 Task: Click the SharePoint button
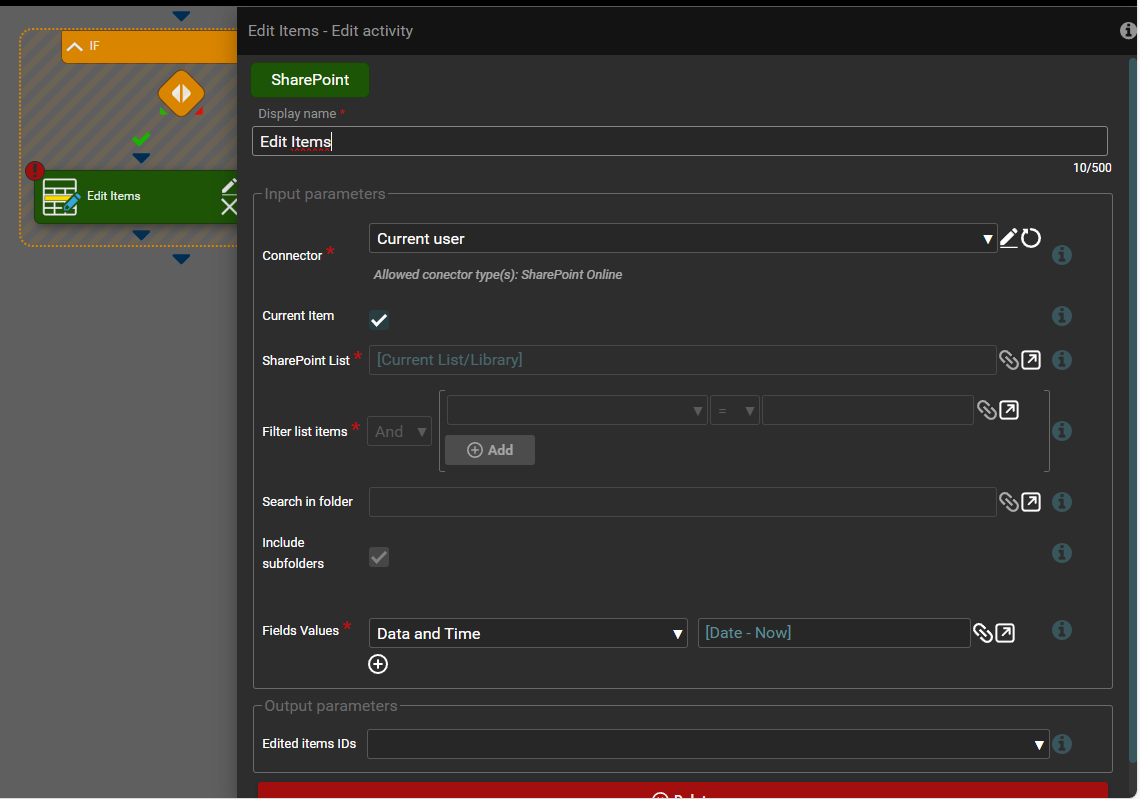pos(310,80)
